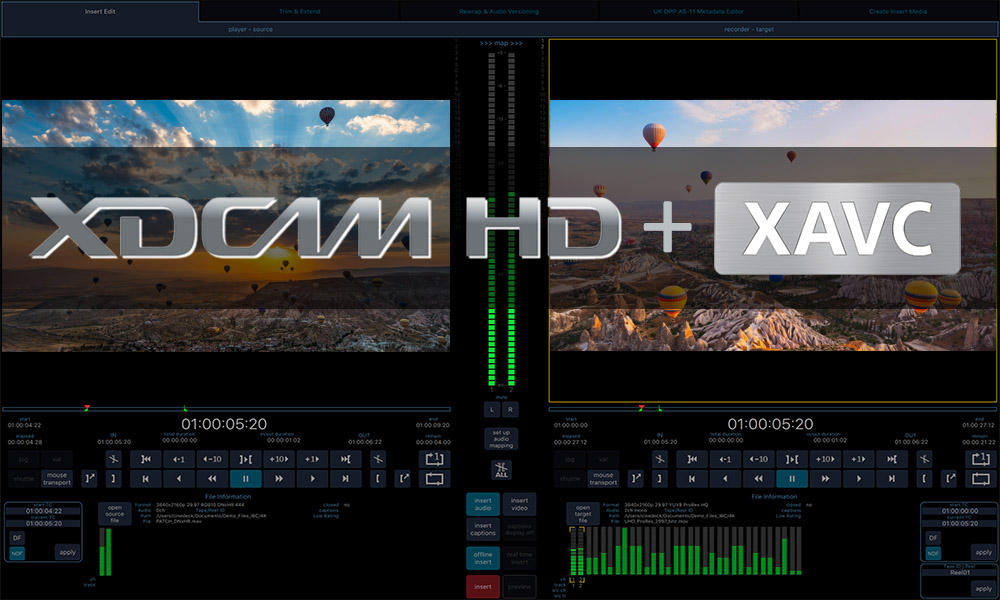The width and height of the screenshot is (1000, 600).
Task: Apply the source start TC settings
Action: [x=68, y=552]
